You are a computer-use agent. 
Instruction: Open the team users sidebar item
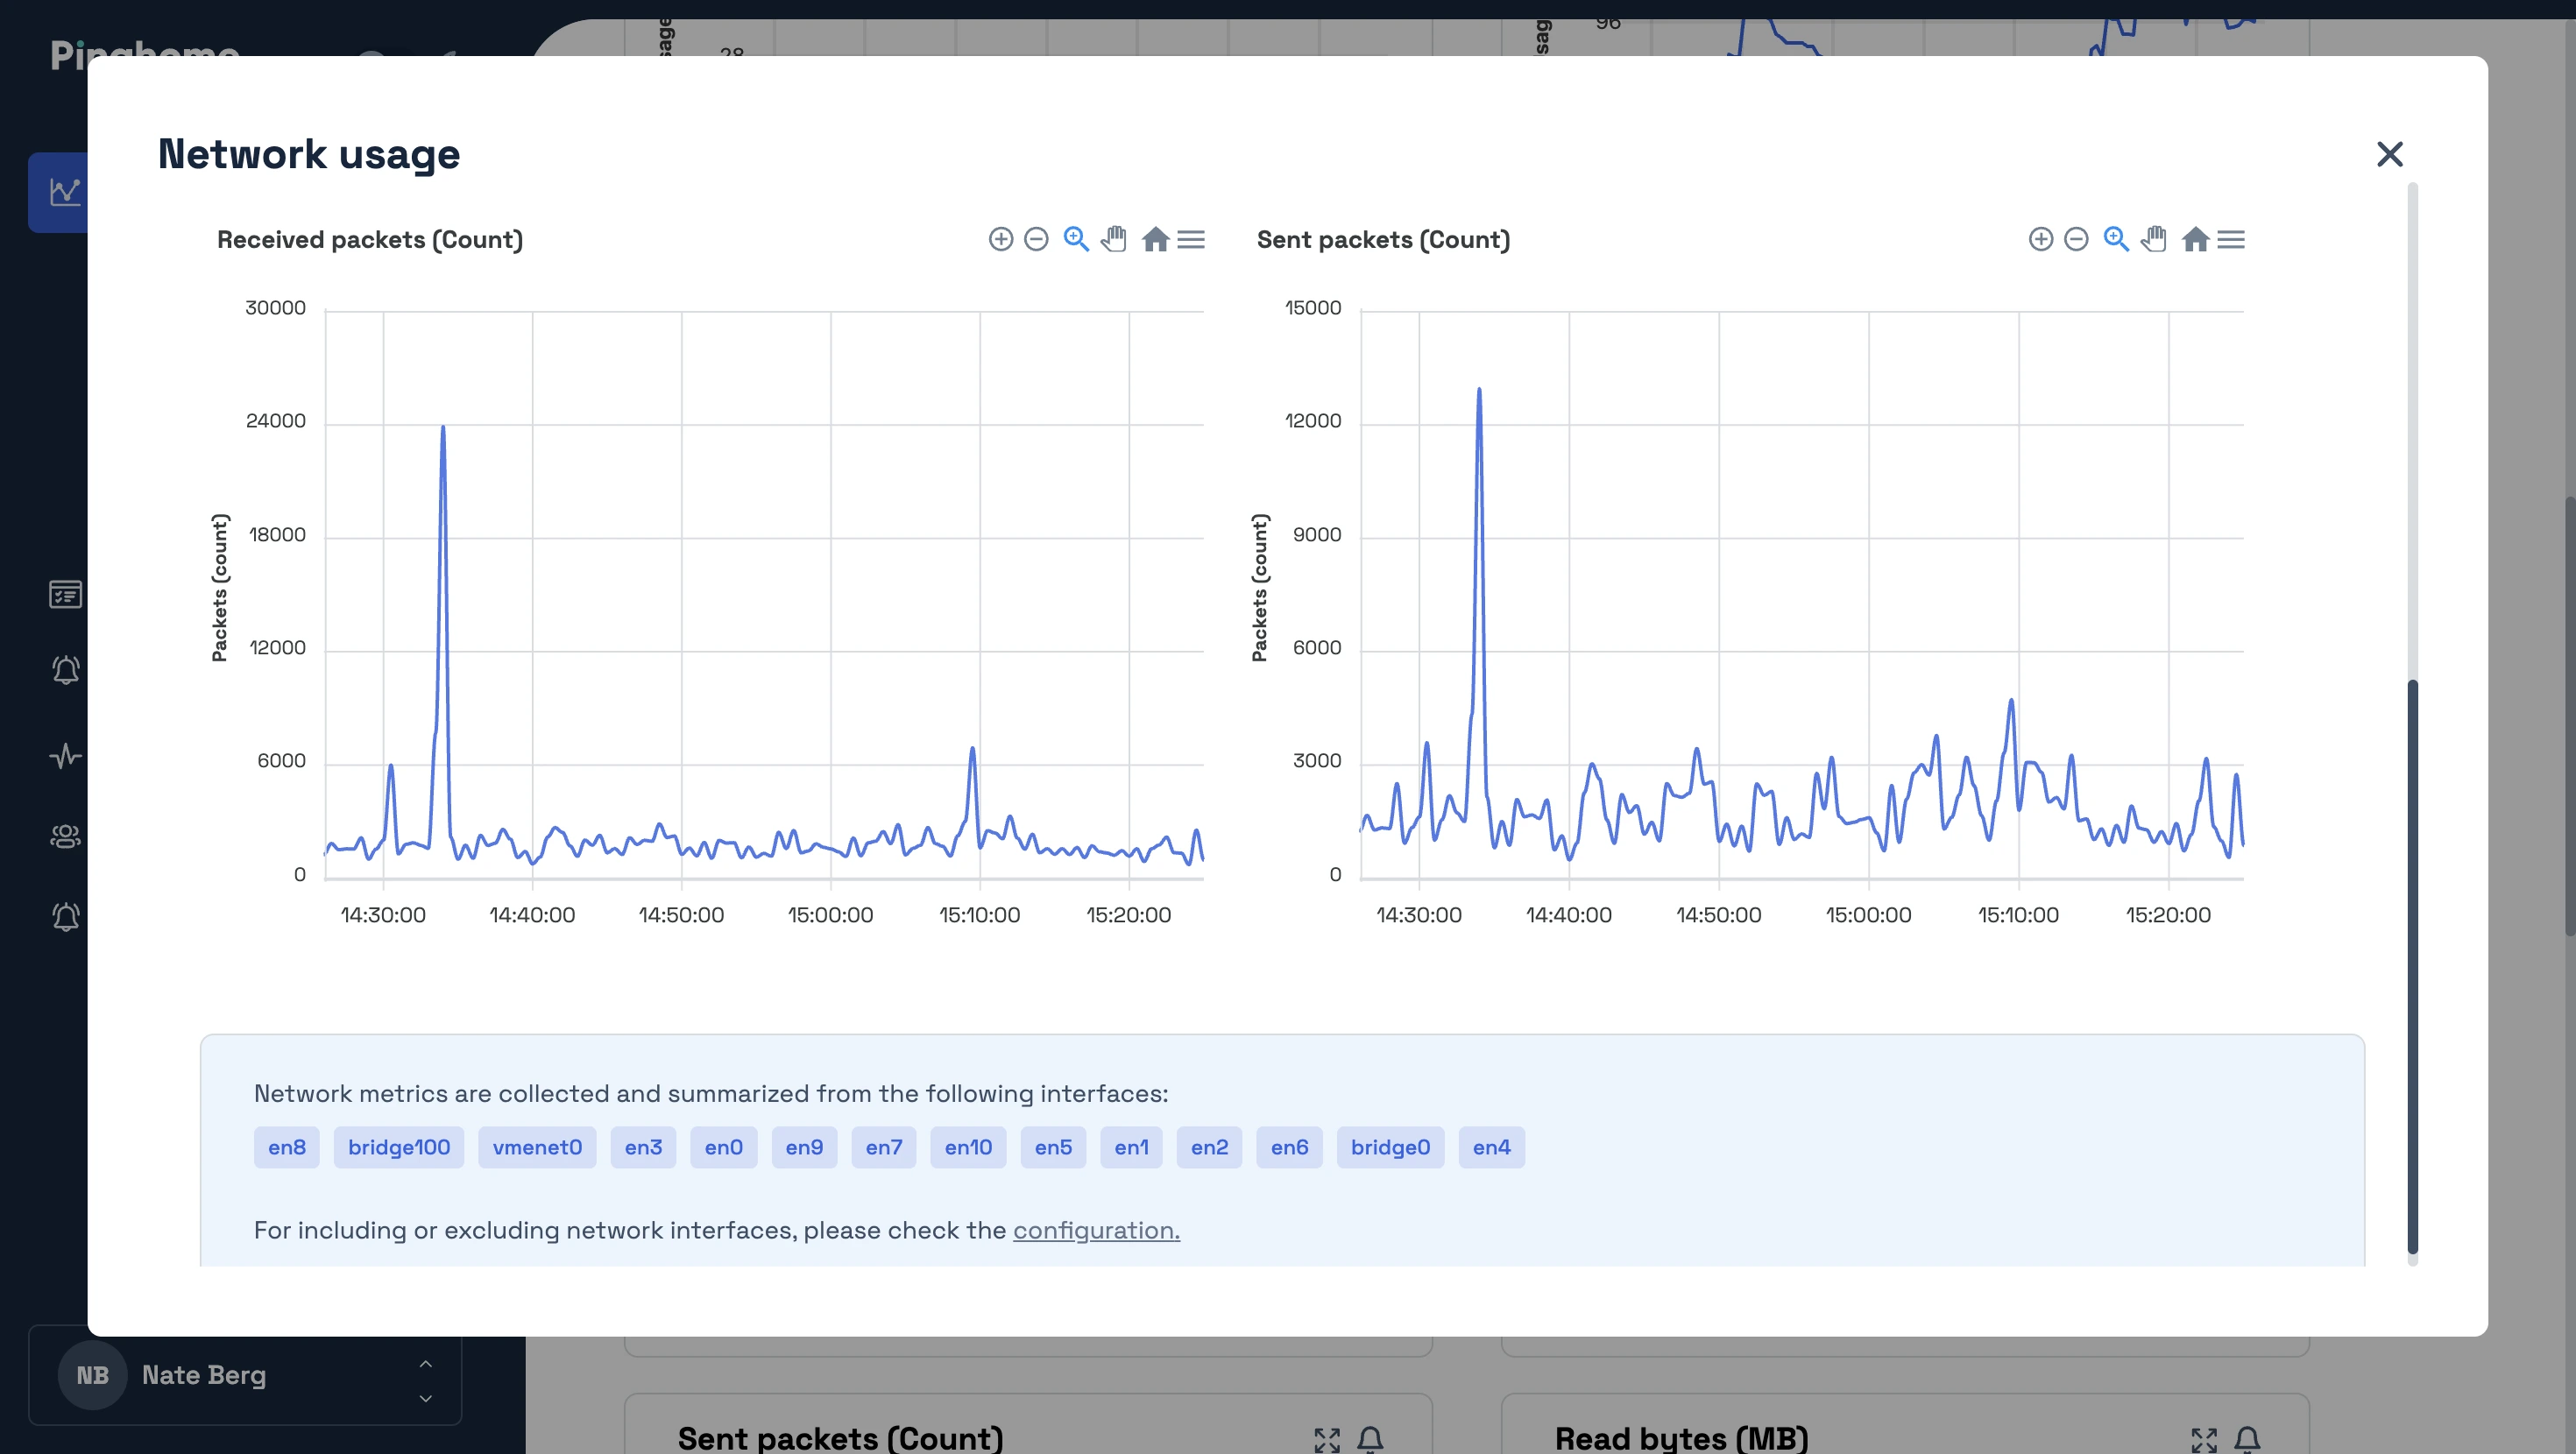click(66, 836)
